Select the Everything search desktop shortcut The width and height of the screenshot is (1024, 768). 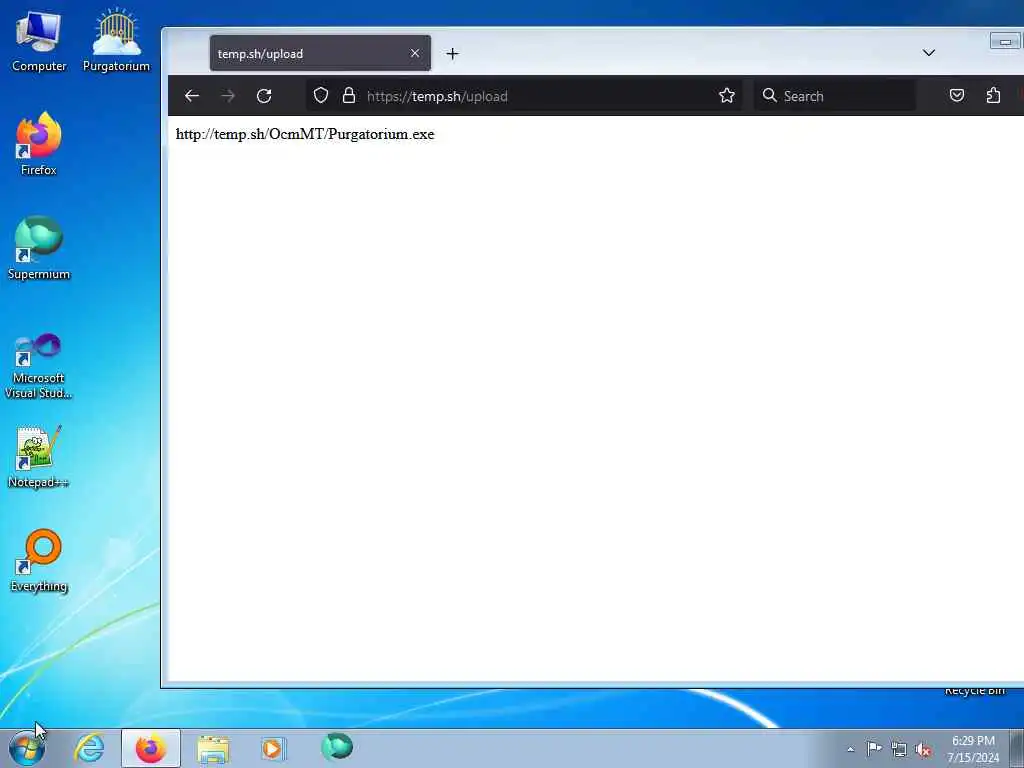click(39, 560)
